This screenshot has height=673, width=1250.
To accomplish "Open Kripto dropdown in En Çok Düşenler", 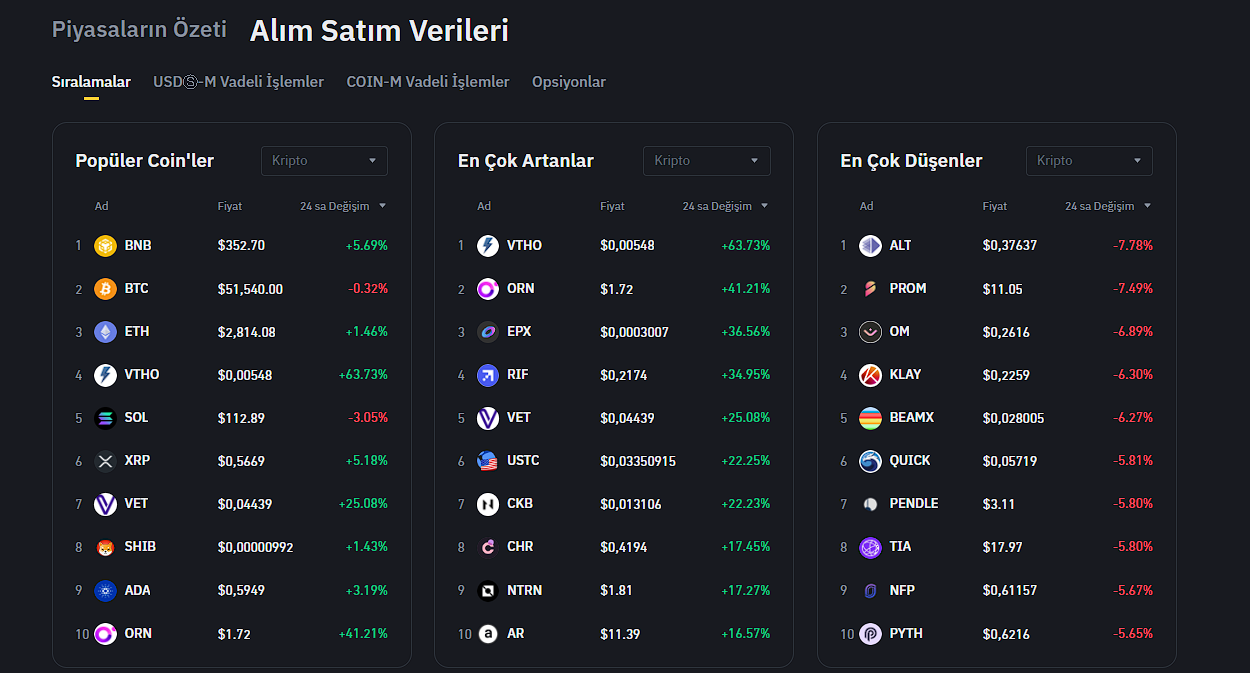I will [1089, 161].
